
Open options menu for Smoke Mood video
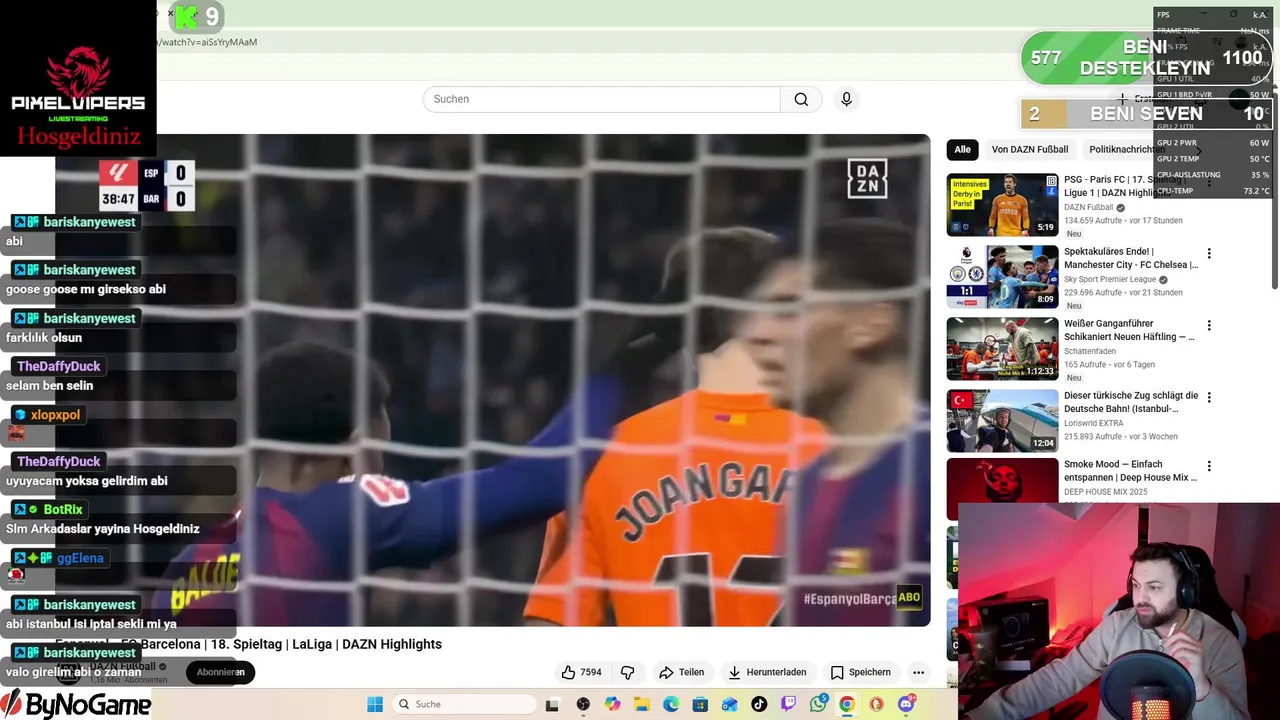[x=1209, y=466]
